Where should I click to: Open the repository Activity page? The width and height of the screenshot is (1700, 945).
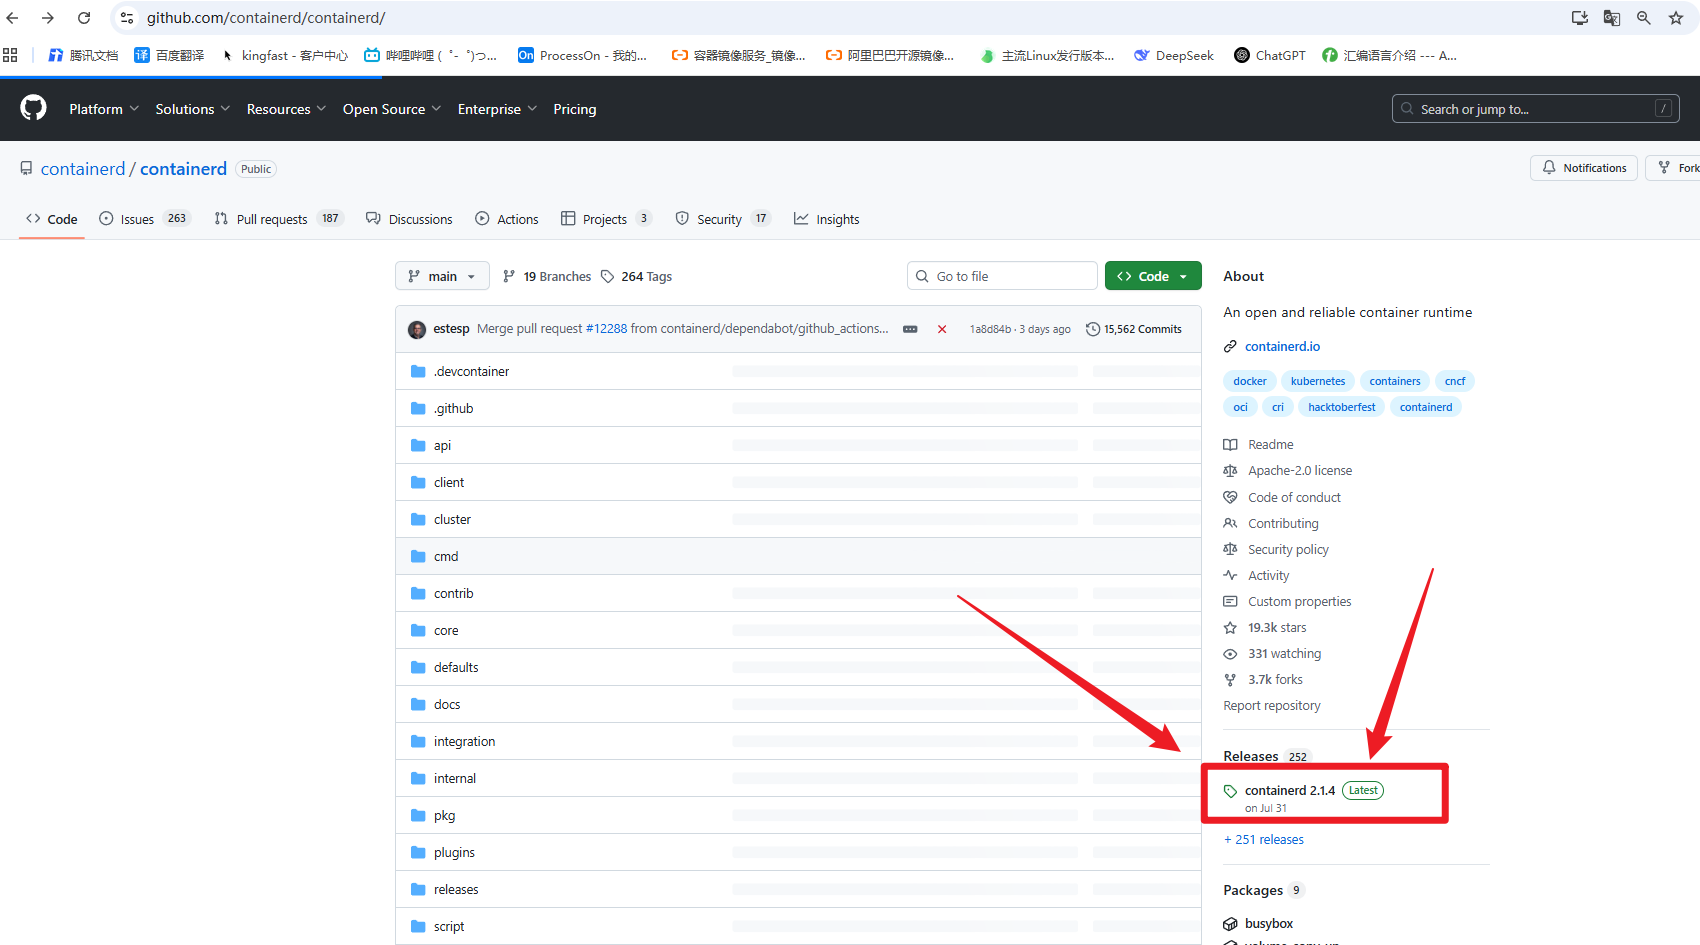coord(1268,575)
